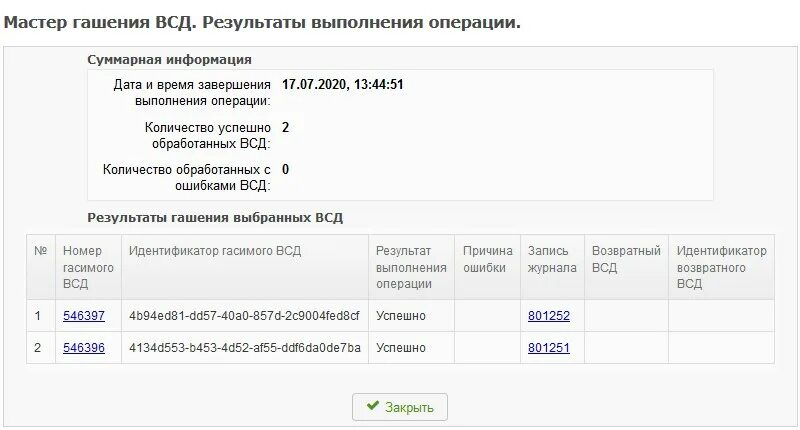Open VSD number 546397 link
Image resolution: width=800 pixels, height=430 pixels.
click(83, 316)
